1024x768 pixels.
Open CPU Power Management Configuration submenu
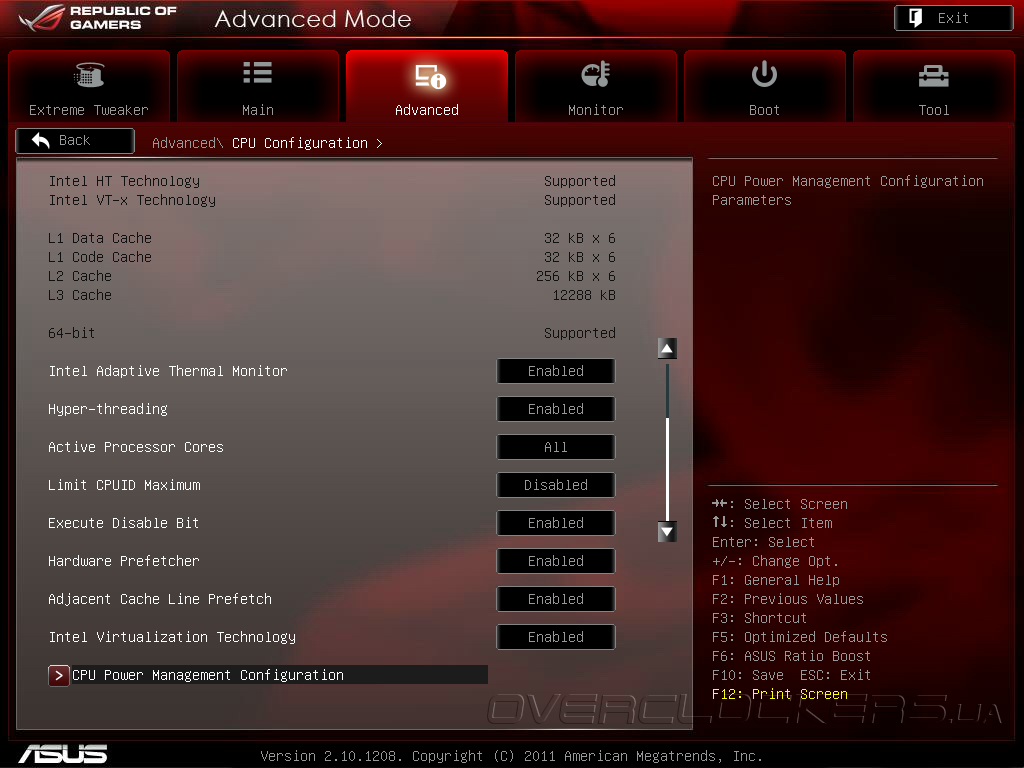268,675
